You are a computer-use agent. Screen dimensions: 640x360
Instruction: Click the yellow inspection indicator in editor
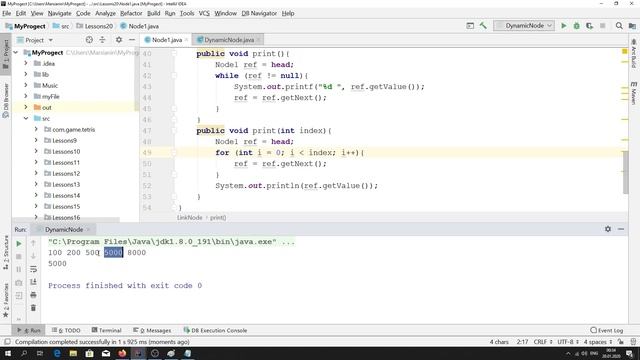624,51
